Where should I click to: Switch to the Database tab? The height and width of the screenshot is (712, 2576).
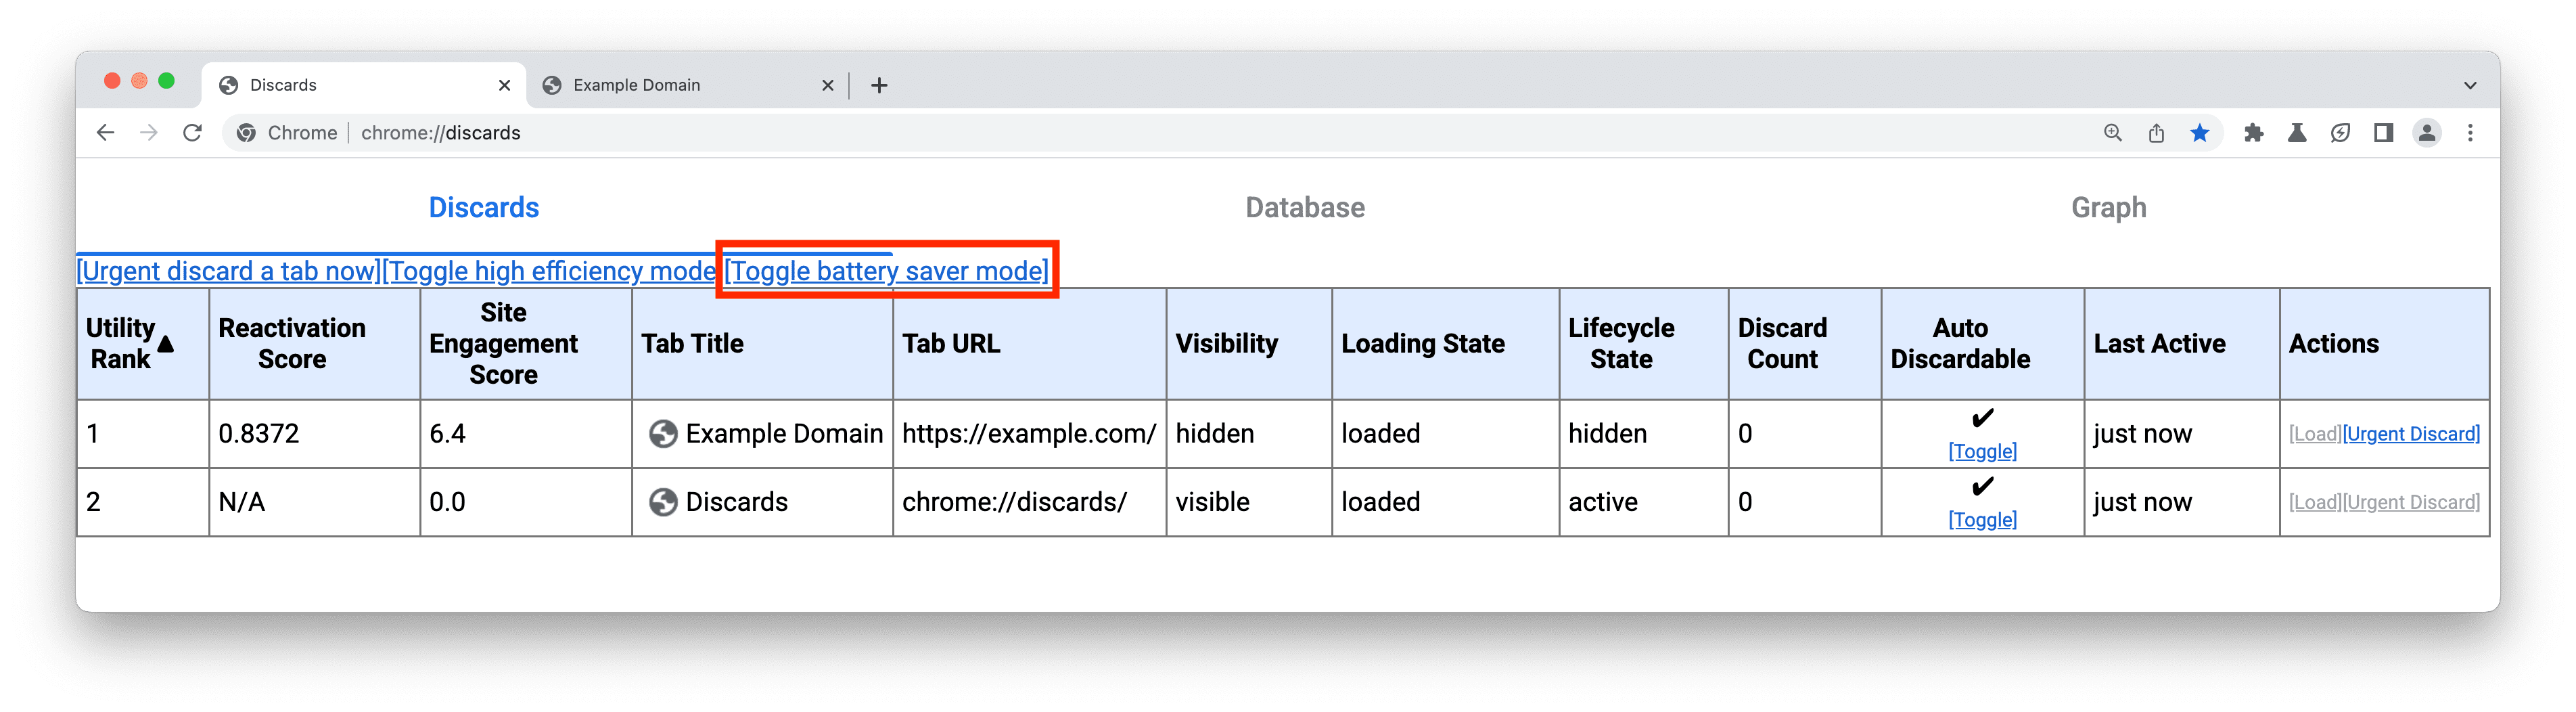point(1304,207)
